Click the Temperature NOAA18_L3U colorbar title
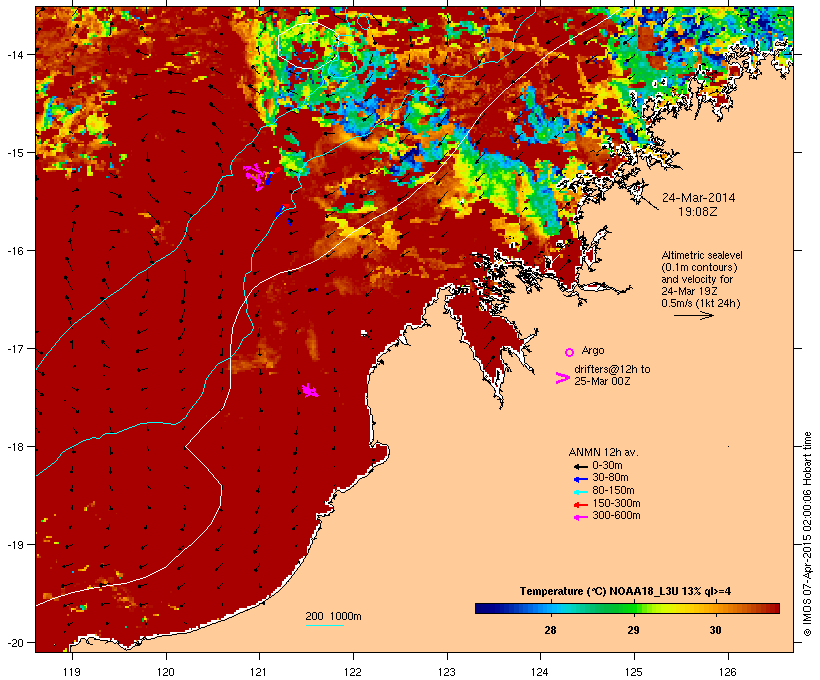Image resolution: width=820 pixels, height=680 pixels. (x=625, y=592)
